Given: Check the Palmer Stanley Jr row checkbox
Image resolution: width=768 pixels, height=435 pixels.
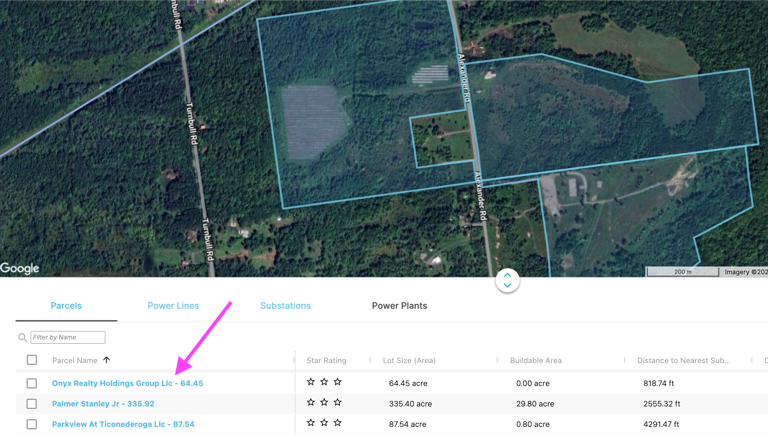Looking at the screenshot, I should 32,404.
